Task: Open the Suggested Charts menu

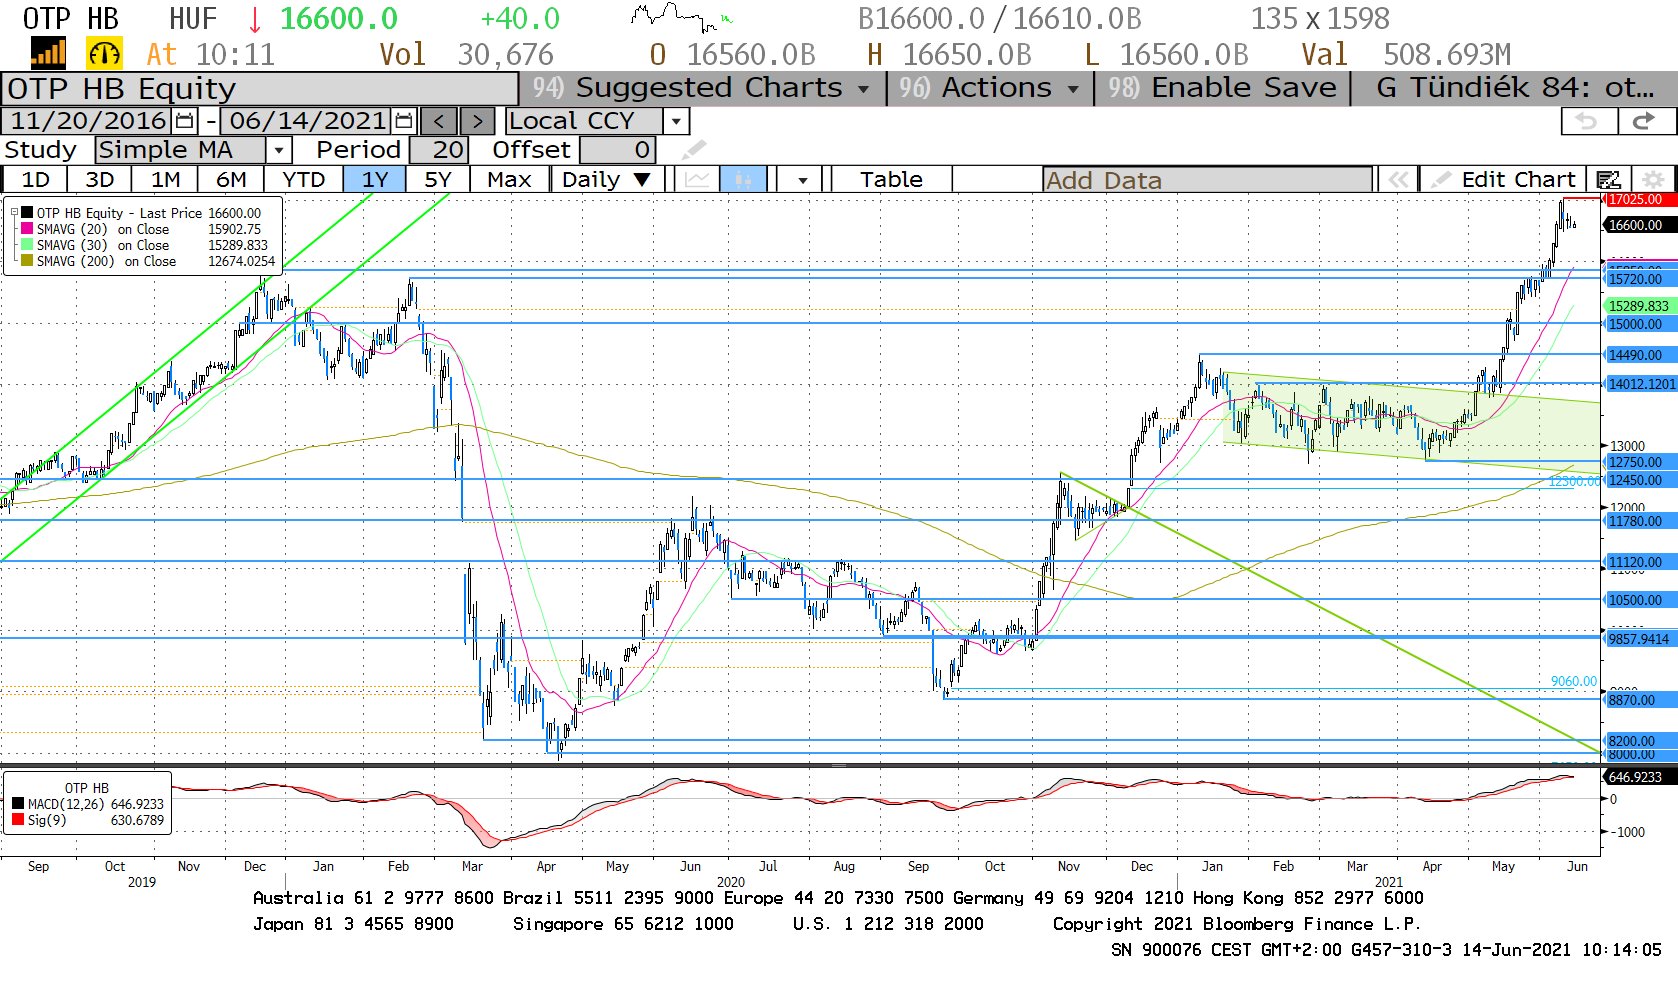Action: tap(702, 88)
